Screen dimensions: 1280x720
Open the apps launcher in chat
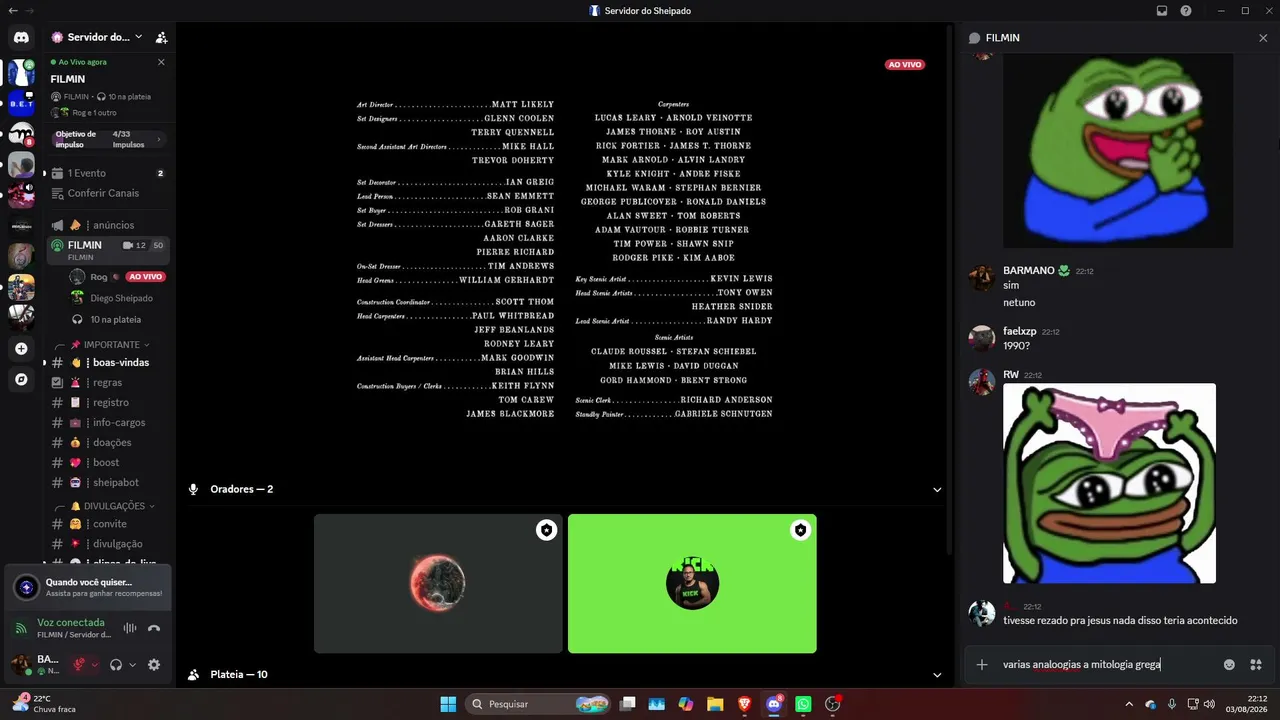click(x=1256, y=665)
